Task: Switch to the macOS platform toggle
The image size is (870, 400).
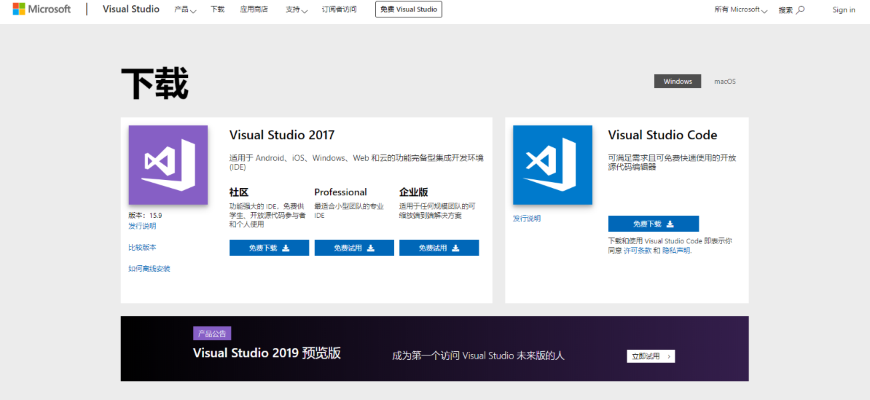Action: click(x=725, y=81)
